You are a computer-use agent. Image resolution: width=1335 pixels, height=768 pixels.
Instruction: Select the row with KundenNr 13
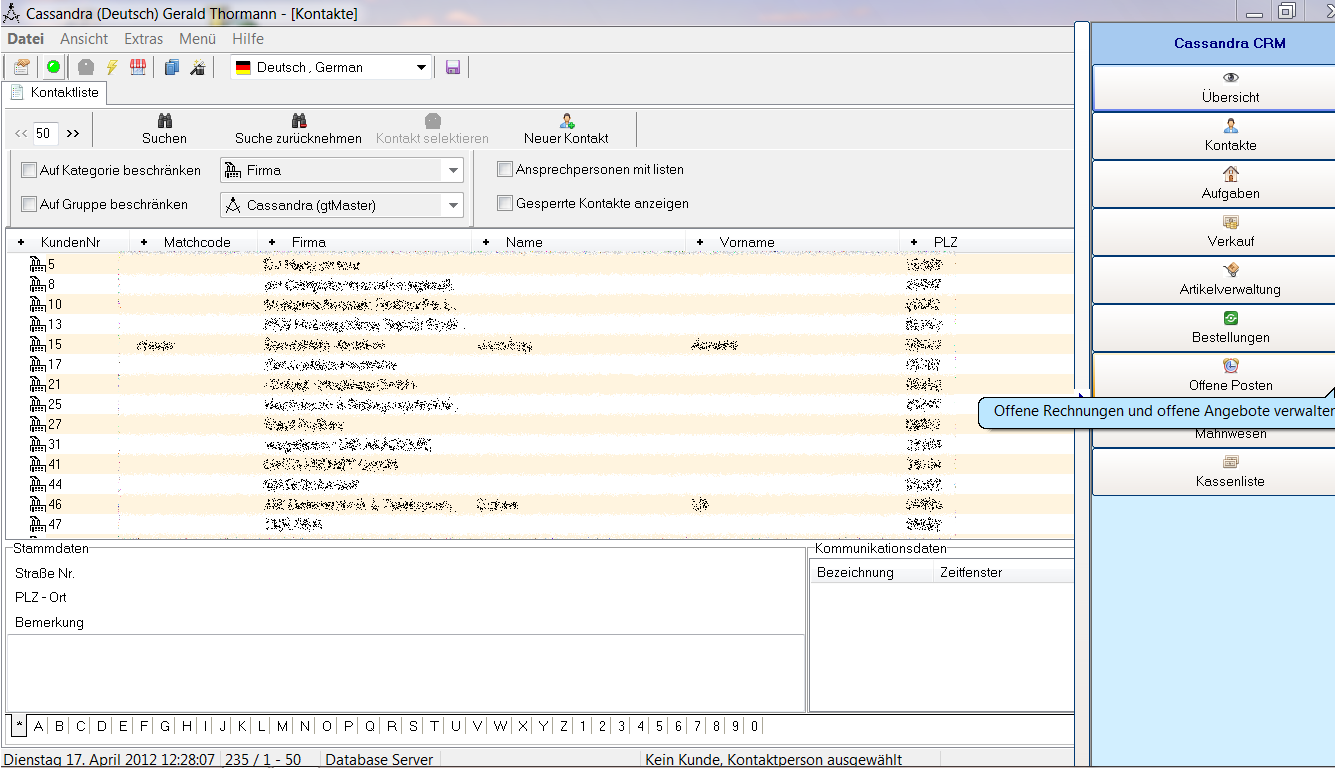[540, 325]
